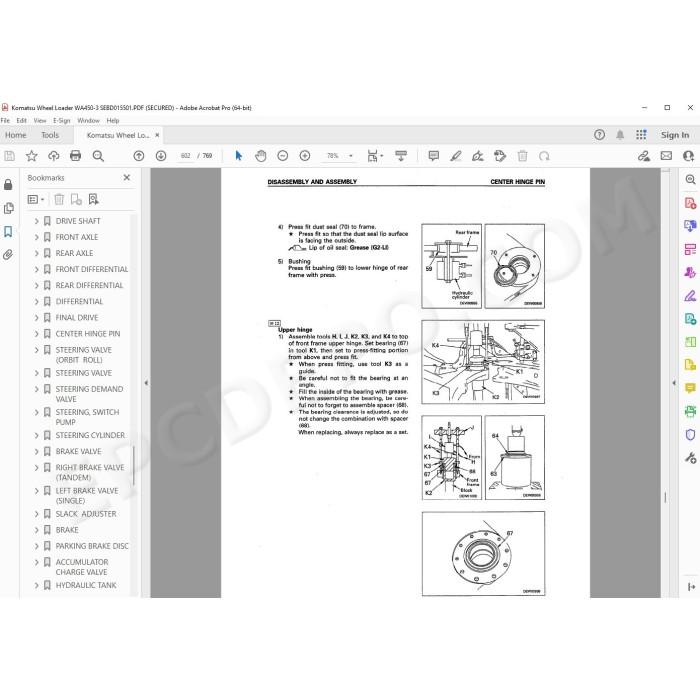This screenshot has height=700, width=700.
Task: Send file by email envelope icon
Action: (x=666, y=156)
